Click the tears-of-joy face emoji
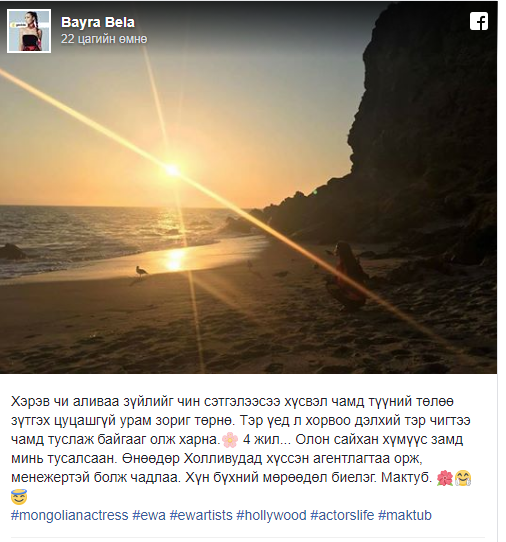This screenshot has width=506, height=542. click(x=463, y=478)
